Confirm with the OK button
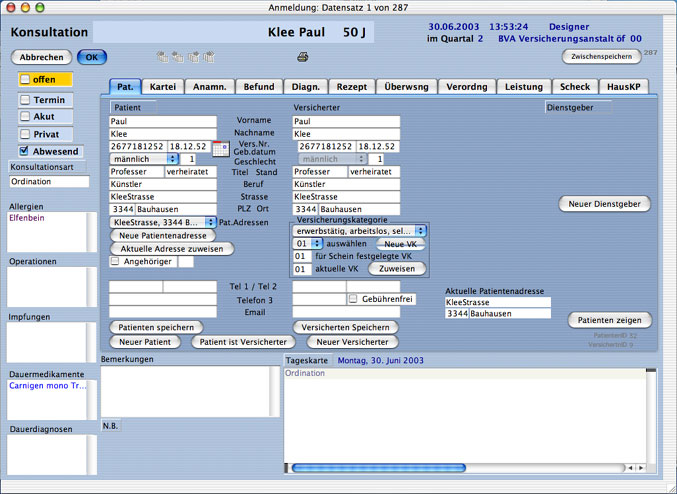The image size is (677, 494). 92,57
